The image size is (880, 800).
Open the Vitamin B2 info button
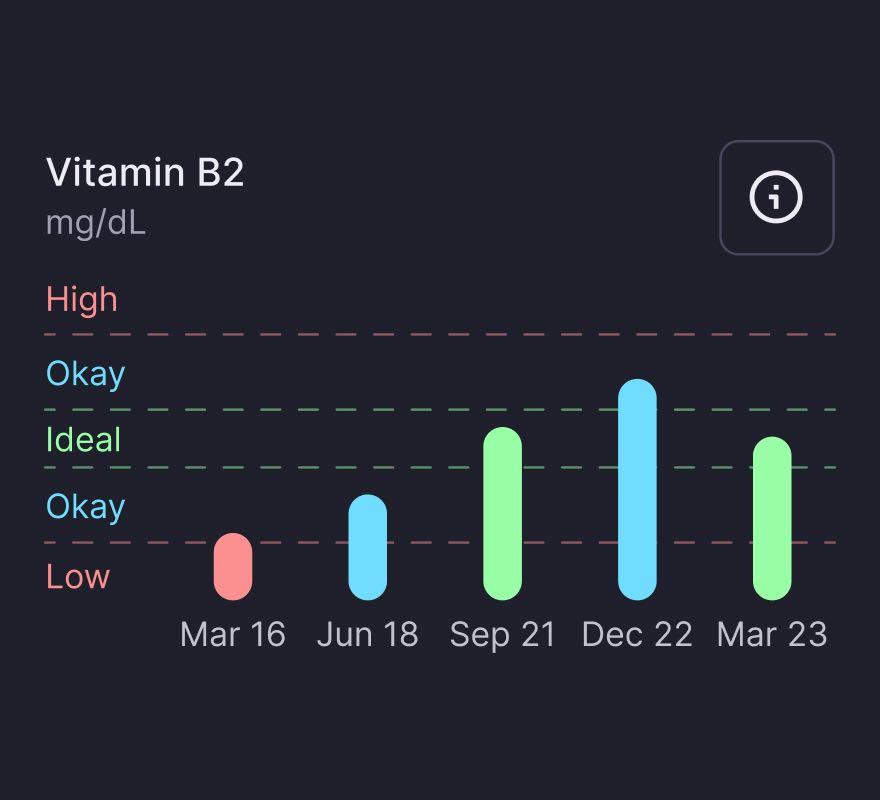(776, 198)
